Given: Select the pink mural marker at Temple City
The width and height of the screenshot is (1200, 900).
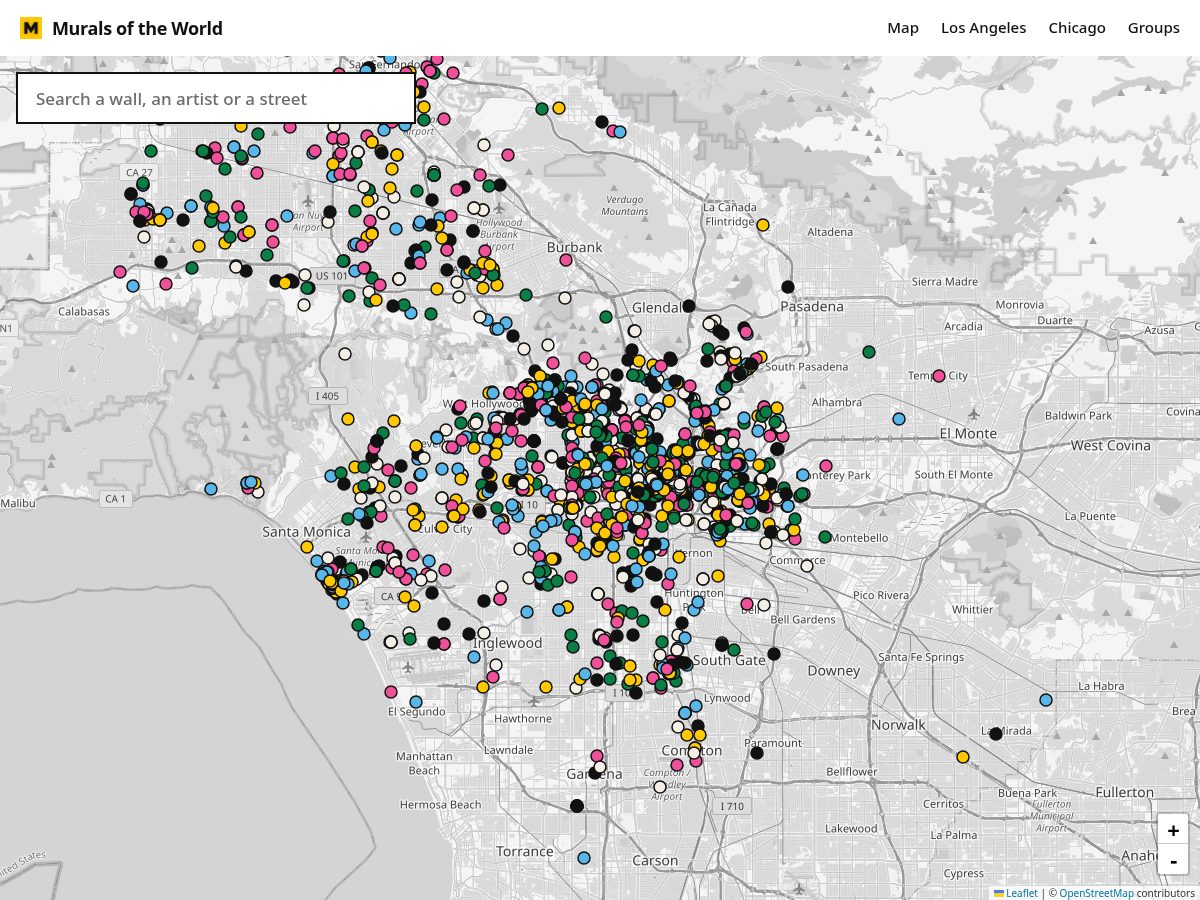Looking at the screenshot, I should point(939,376).
